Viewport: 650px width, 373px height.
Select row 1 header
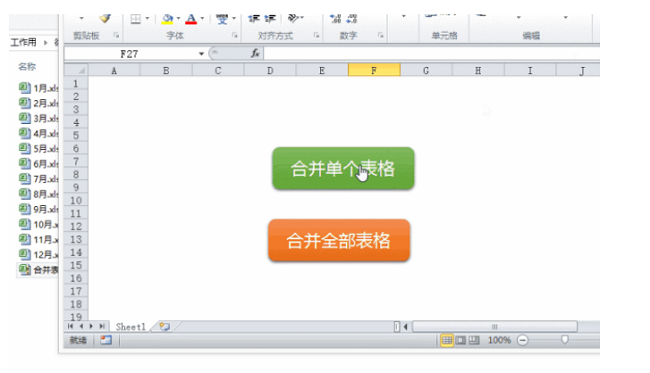pos(76,84)
